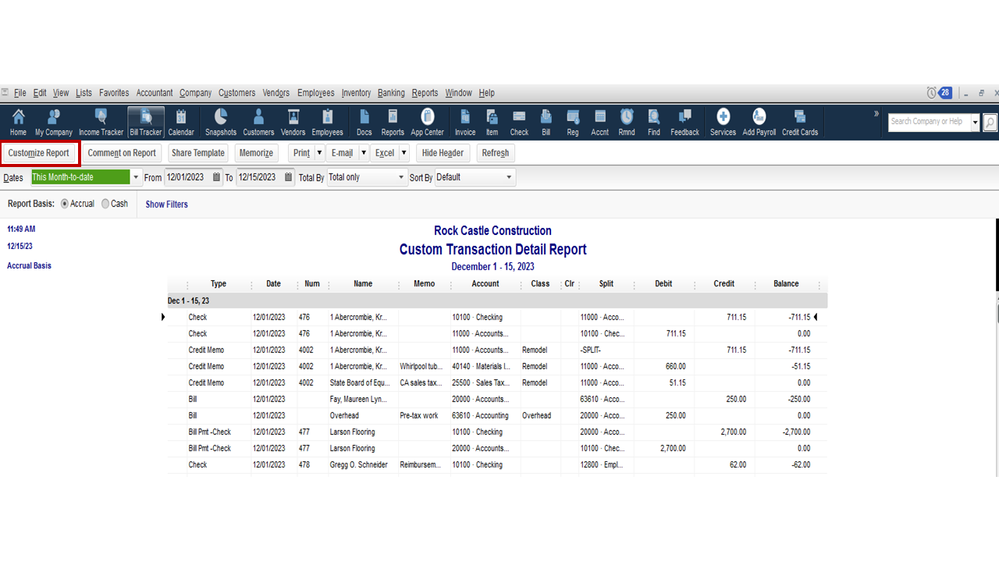
Task: Open the File menu
Action: (20, 93)
